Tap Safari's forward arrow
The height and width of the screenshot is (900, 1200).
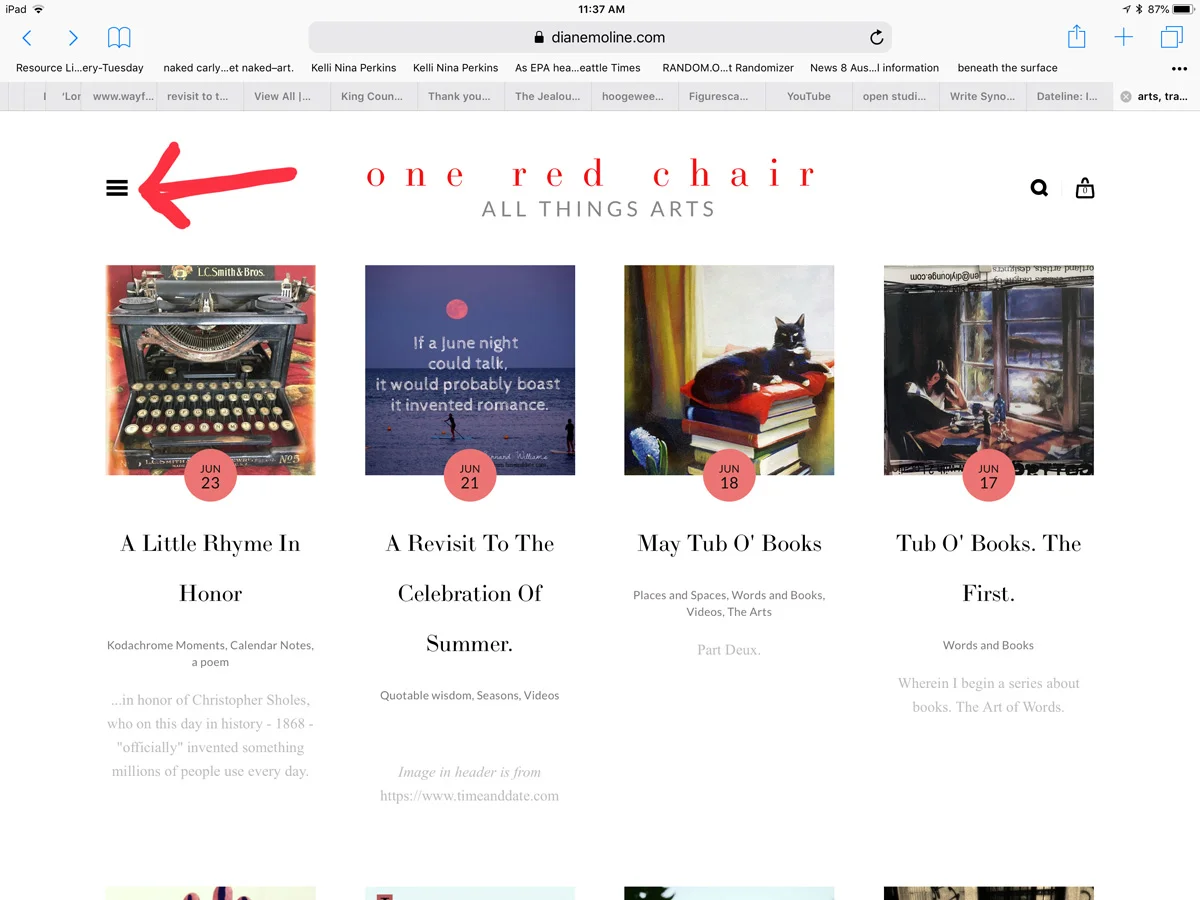[x=73, y=38]
